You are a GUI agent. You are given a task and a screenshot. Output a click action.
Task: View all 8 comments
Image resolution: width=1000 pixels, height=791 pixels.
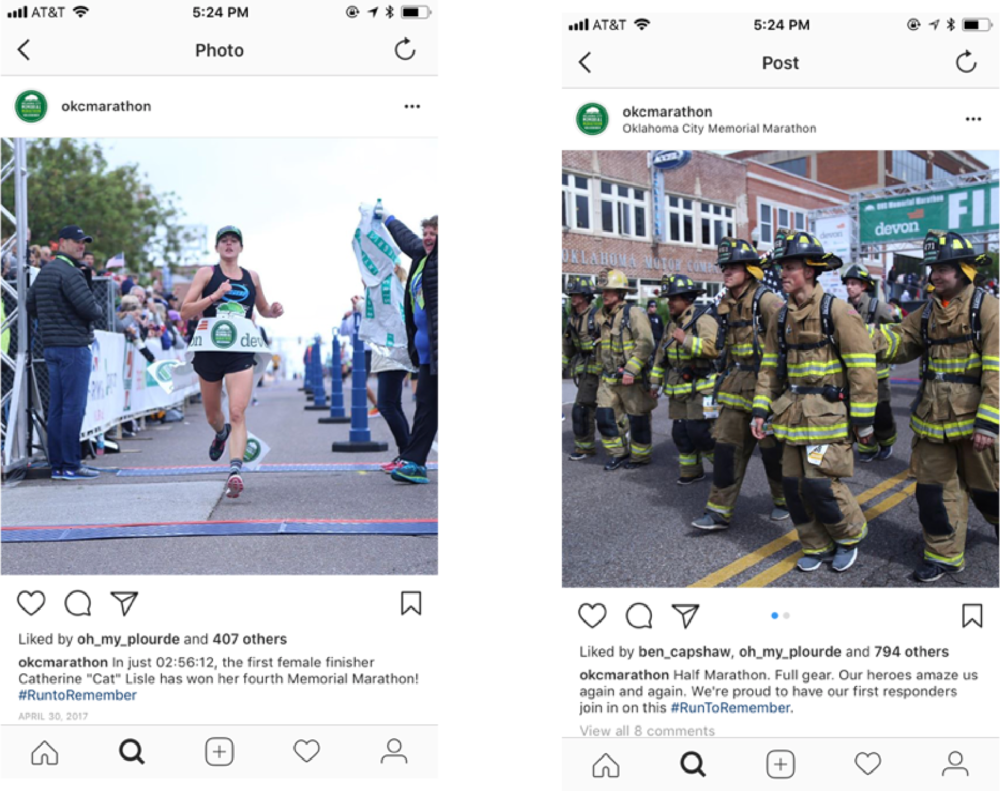[647, 730]
